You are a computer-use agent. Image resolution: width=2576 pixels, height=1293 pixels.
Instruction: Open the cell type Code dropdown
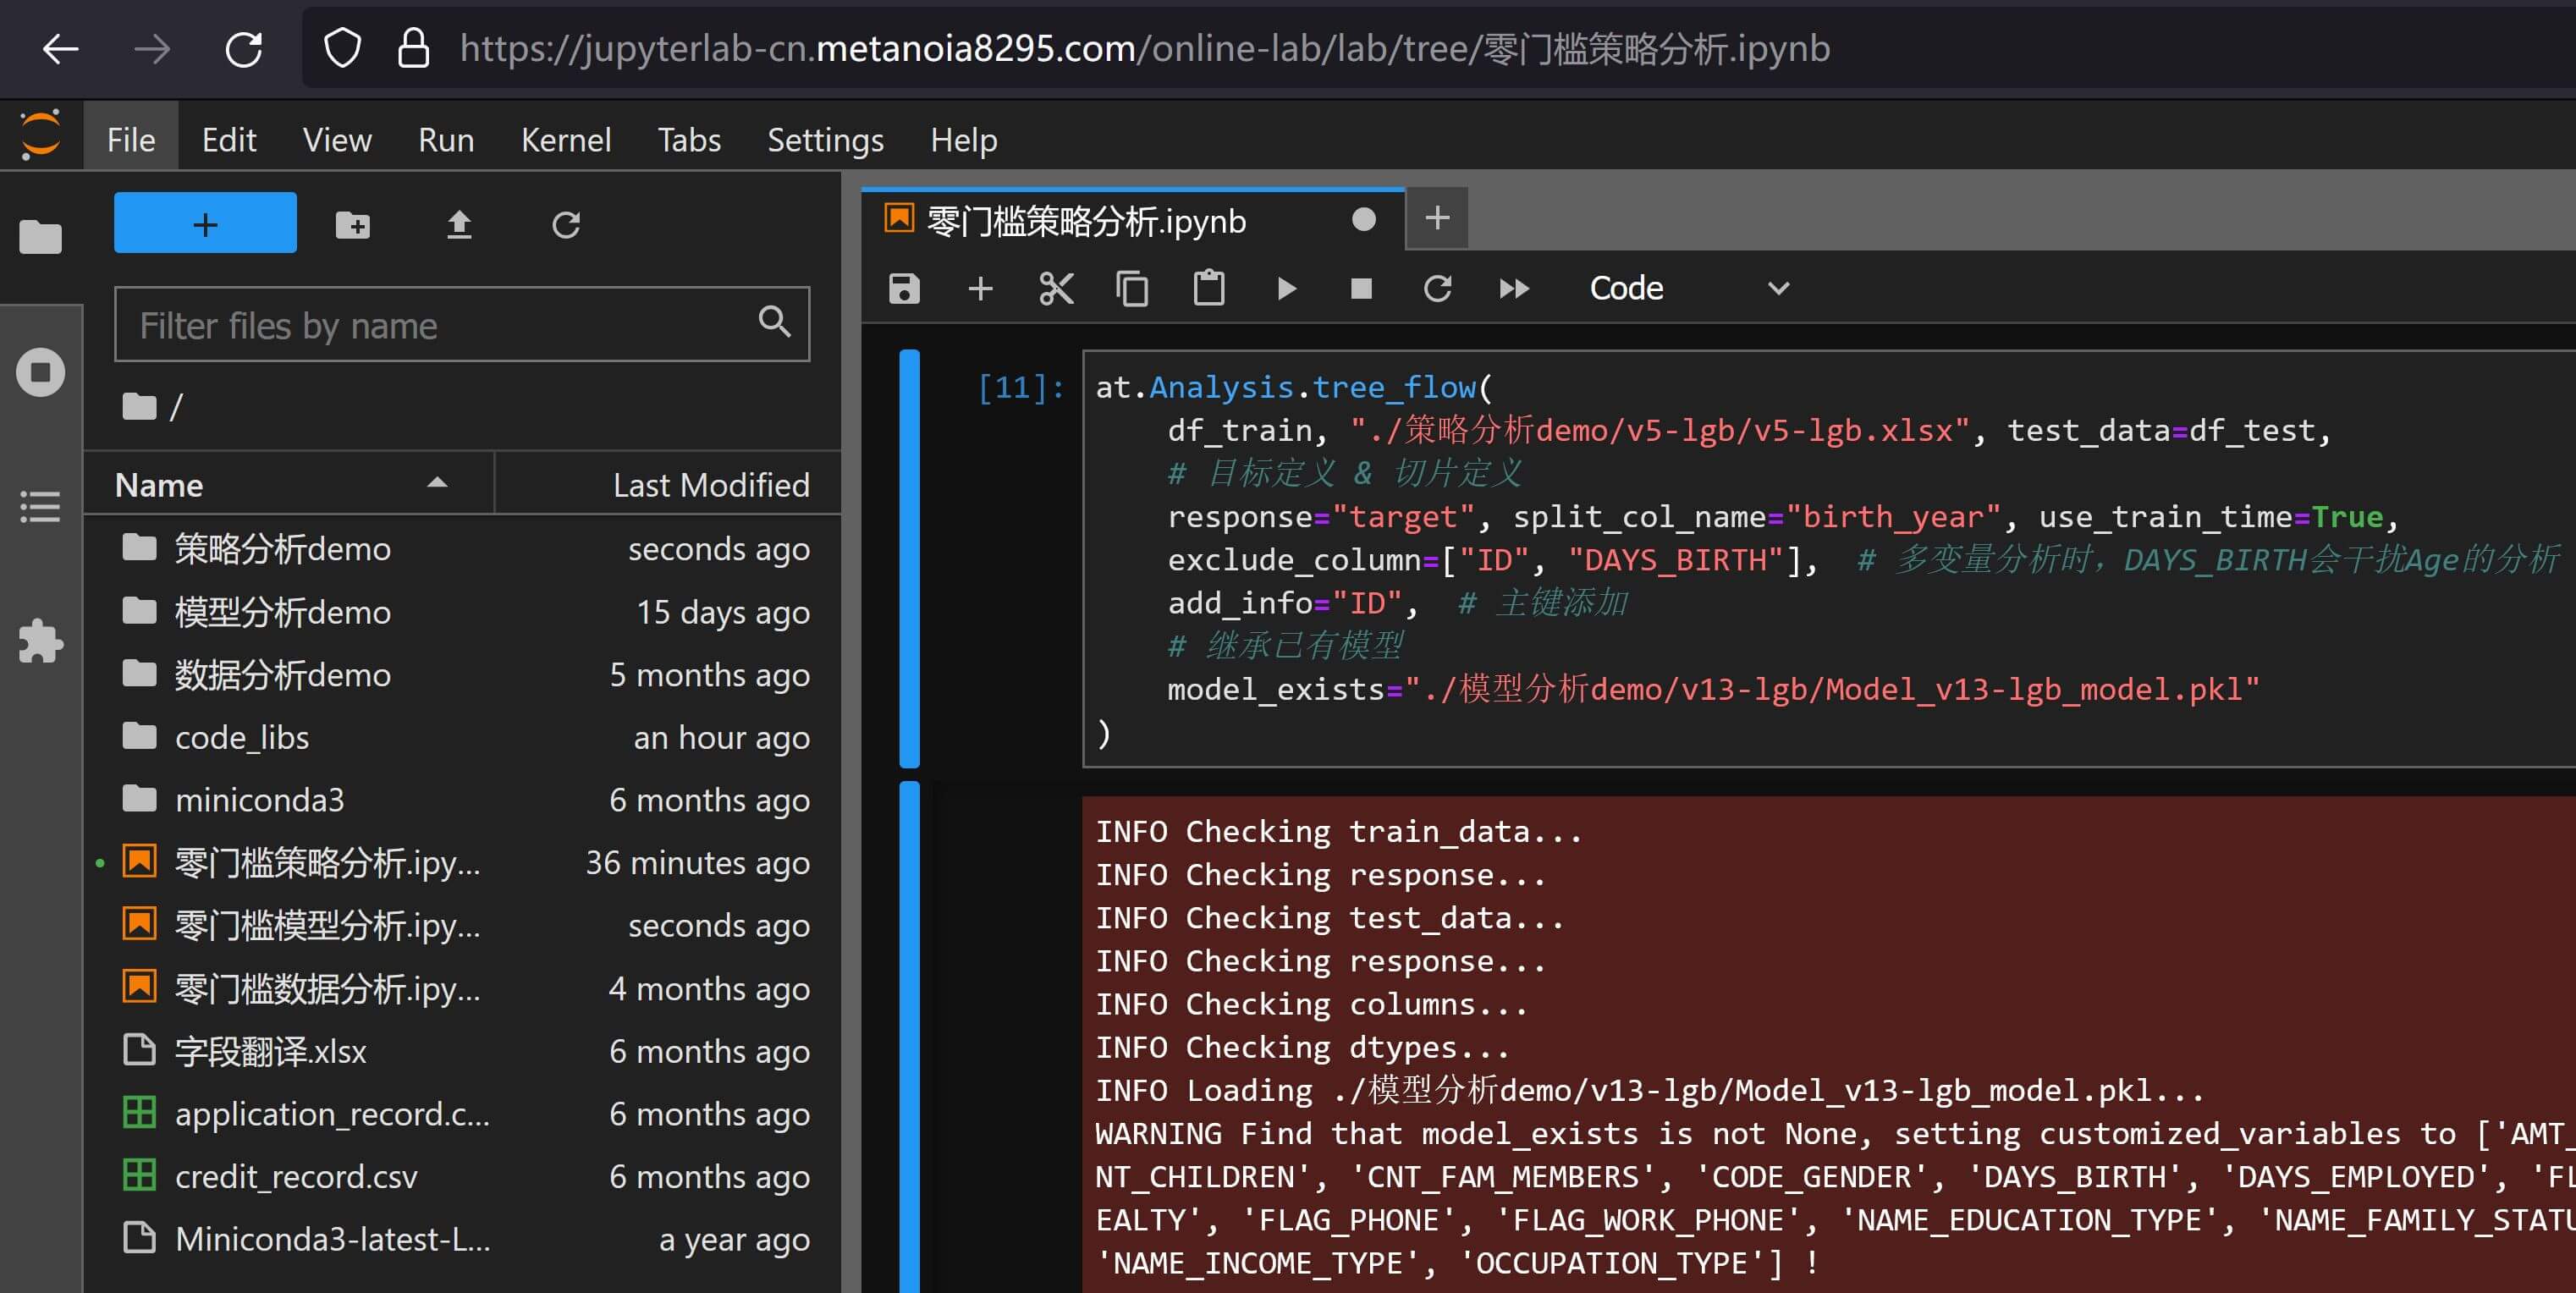[x=1688, y=289]
